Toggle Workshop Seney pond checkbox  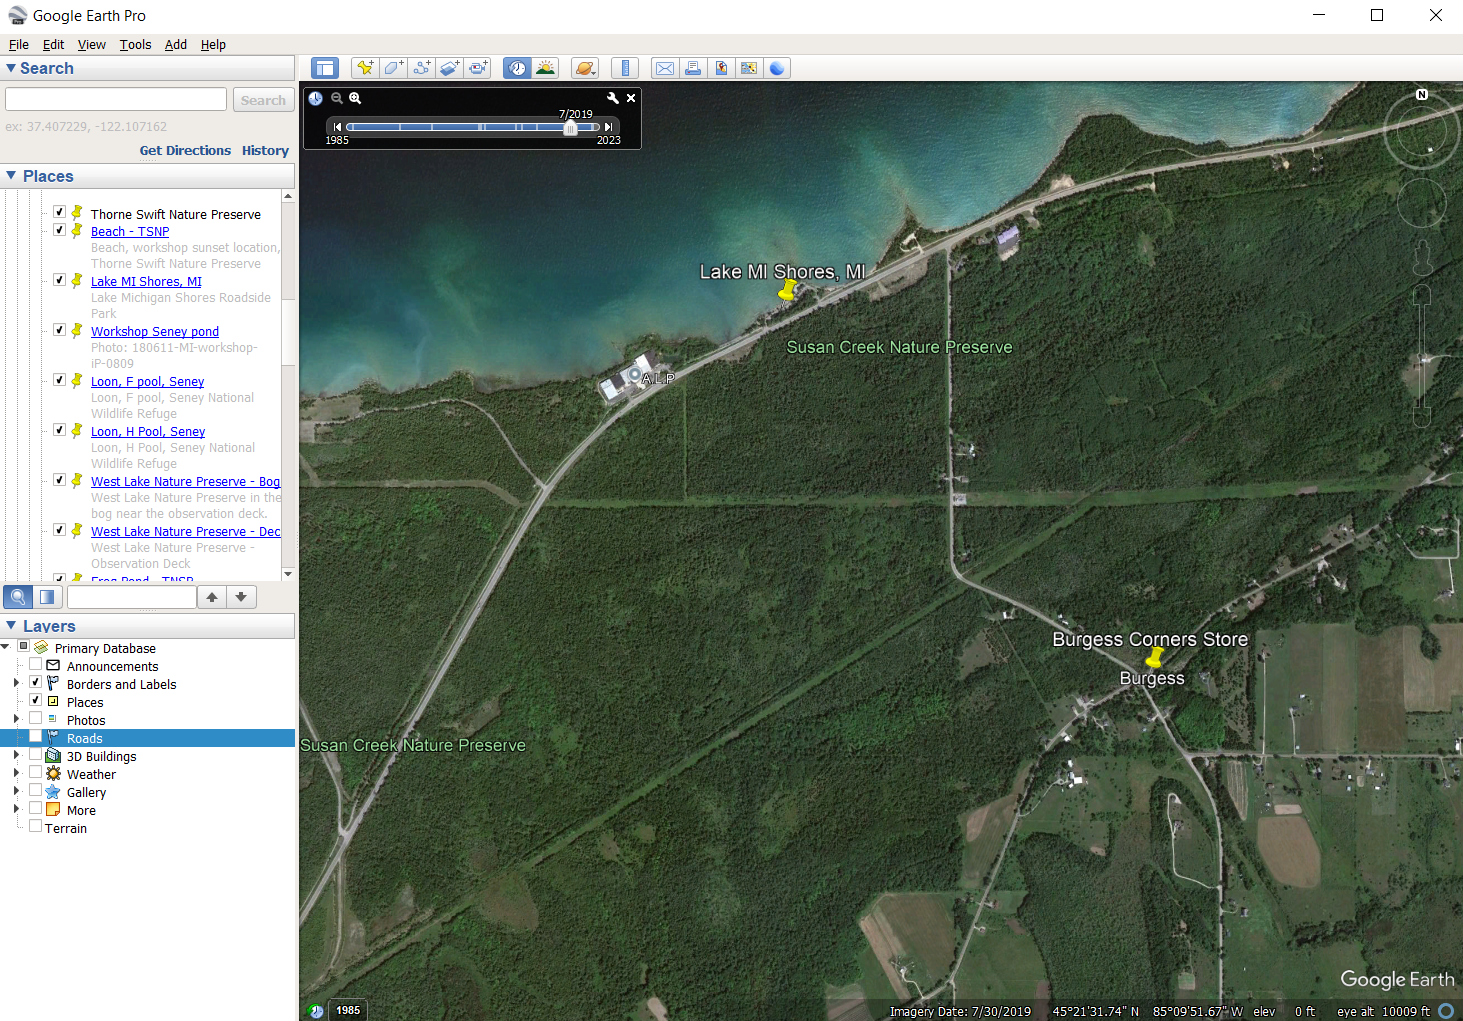(59, 330)
